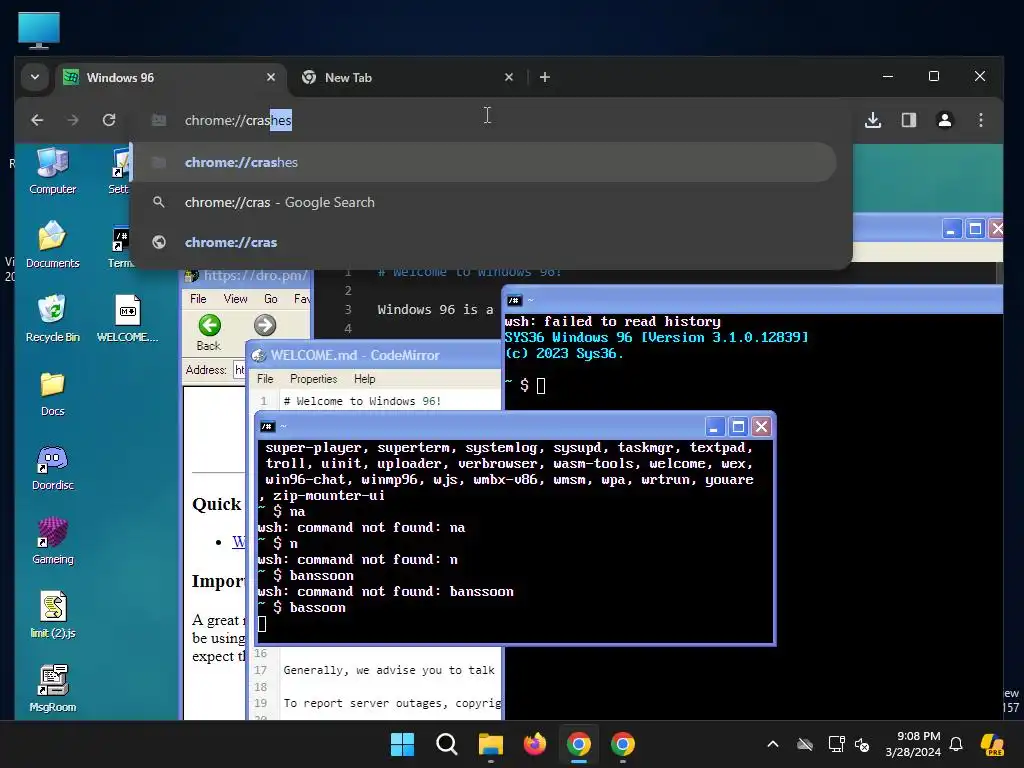Viewport: 1024px width, 768px height.
Task: Select chrome://crashes suggestion
Action: (485, 163)
